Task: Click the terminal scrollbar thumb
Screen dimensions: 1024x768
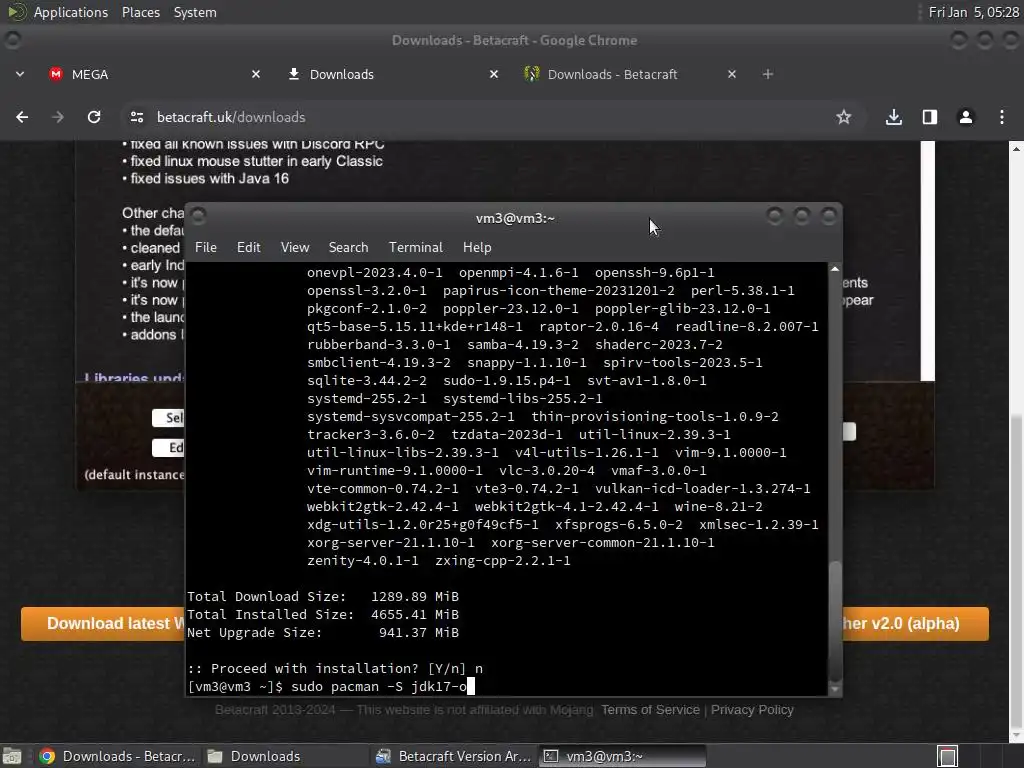Action: click(x=835, y=620)
